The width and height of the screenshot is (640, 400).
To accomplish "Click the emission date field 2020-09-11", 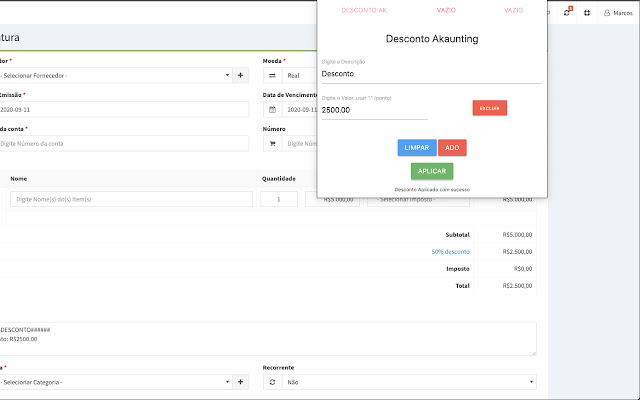I will pyautogui.click(x=123, y=109).
